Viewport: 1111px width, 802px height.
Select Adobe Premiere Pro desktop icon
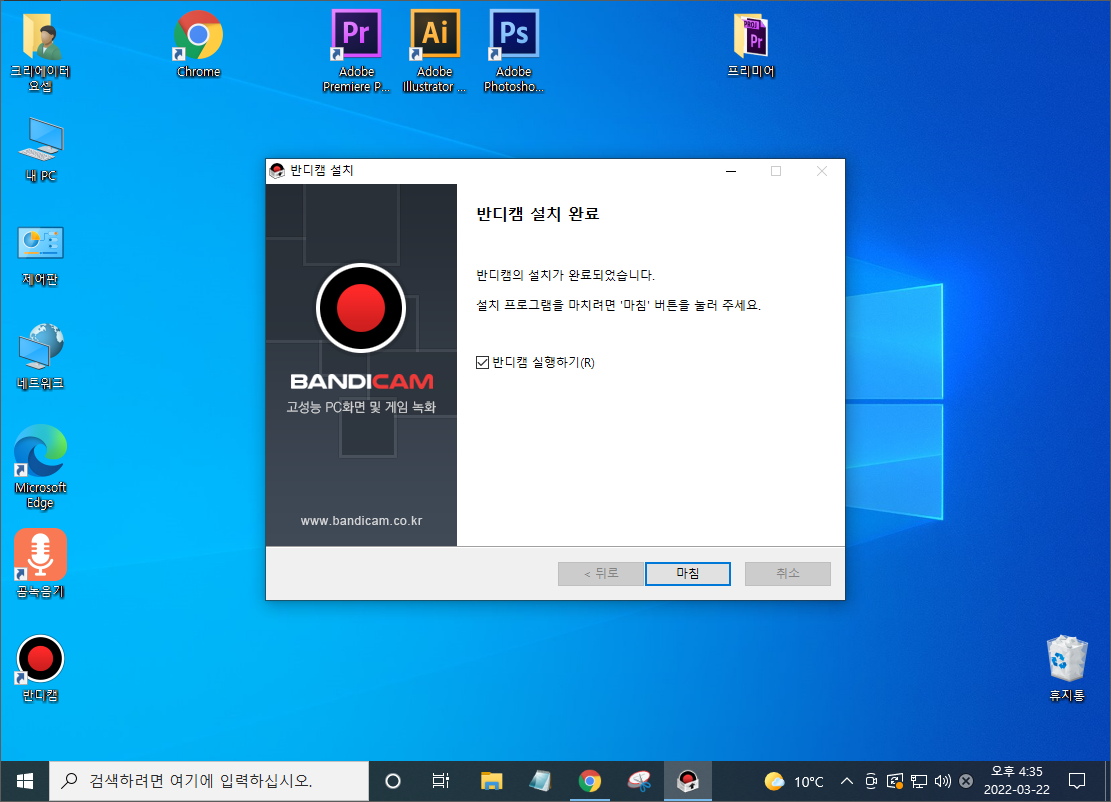[356, 51]
